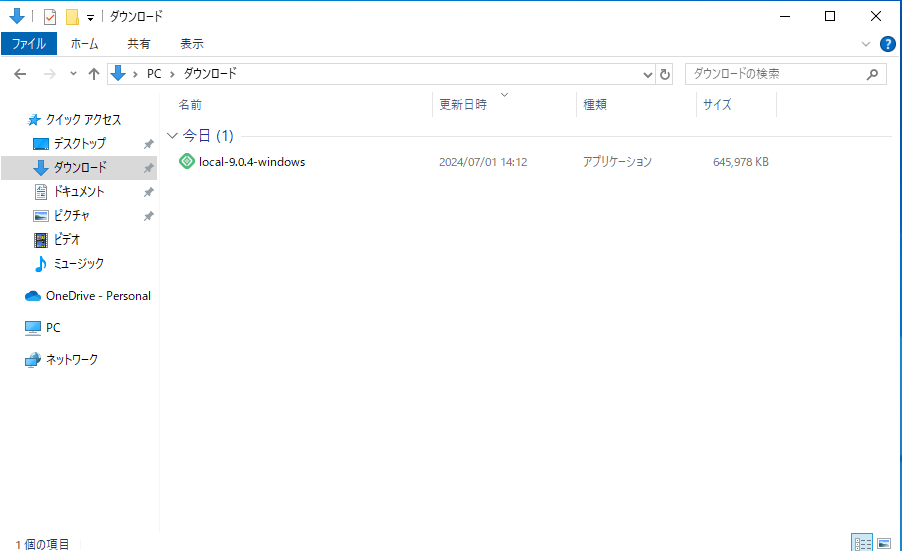This screenshot has width=902, height=551.
Task: Switch to the 表示 ribbon tab
Action: point(192,44)
